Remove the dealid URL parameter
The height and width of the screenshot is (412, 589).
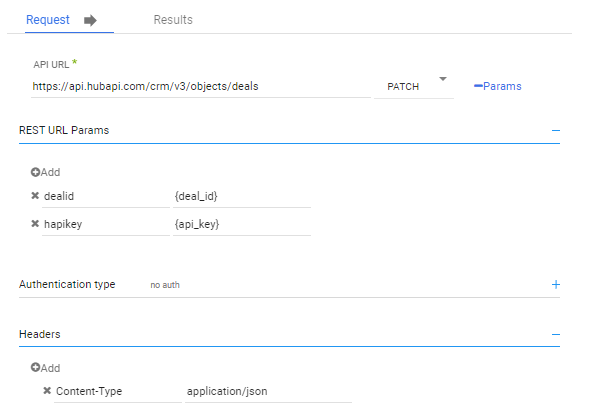35,196
